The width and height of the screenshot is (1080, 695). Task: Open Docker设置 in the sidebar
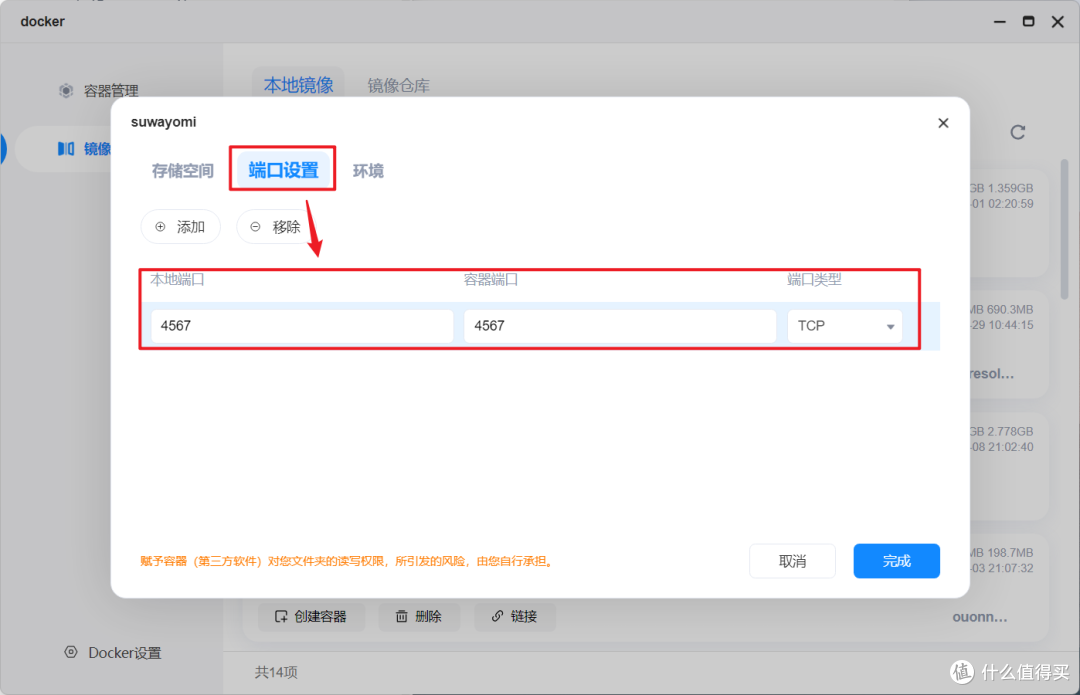tap(124, 653)
